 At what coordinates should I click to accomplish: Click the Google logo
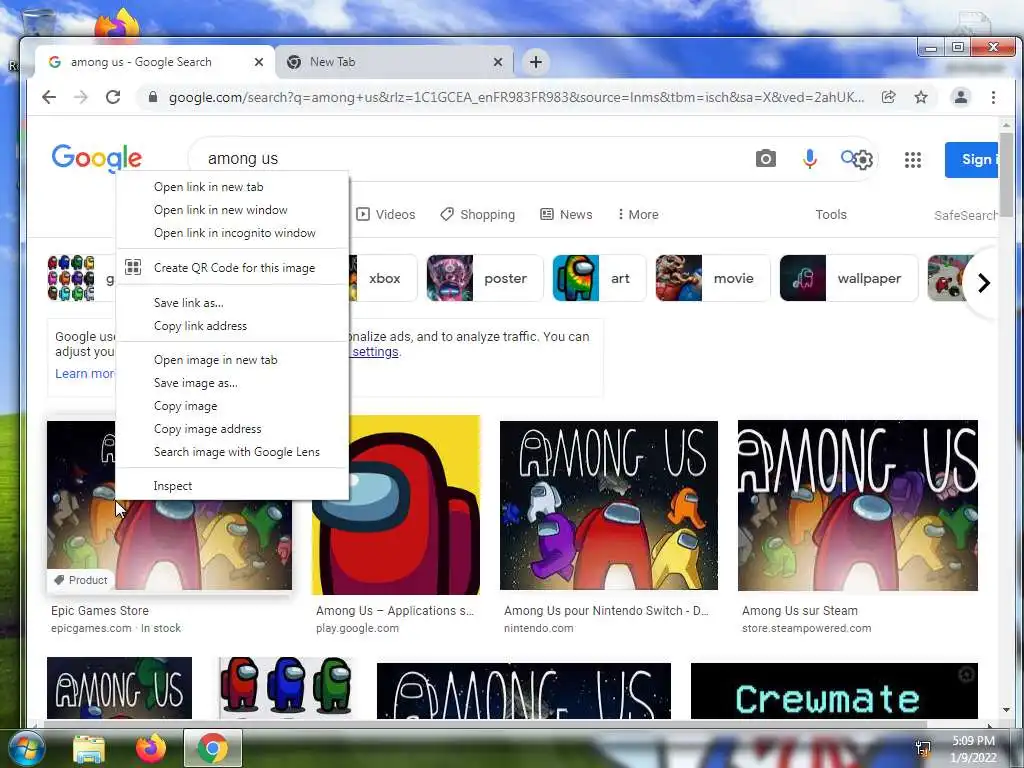97,158
